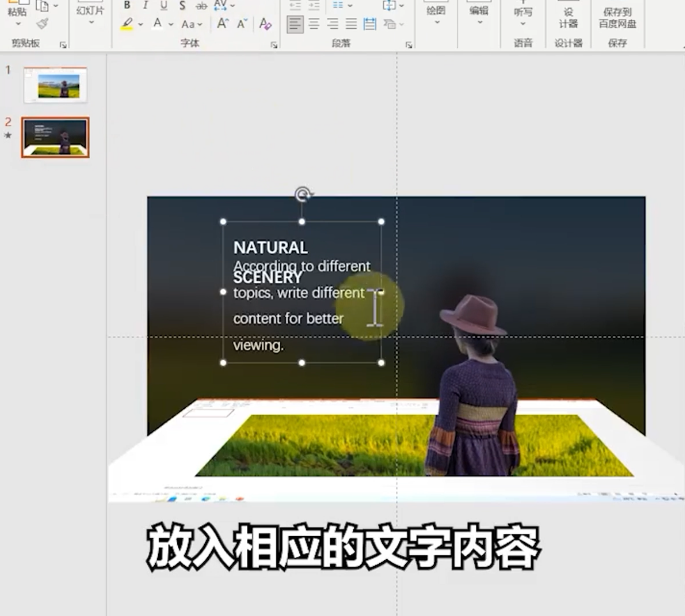Click 听写 (Dictate) button
Screen dimensions: 685x616
[523, 13]
